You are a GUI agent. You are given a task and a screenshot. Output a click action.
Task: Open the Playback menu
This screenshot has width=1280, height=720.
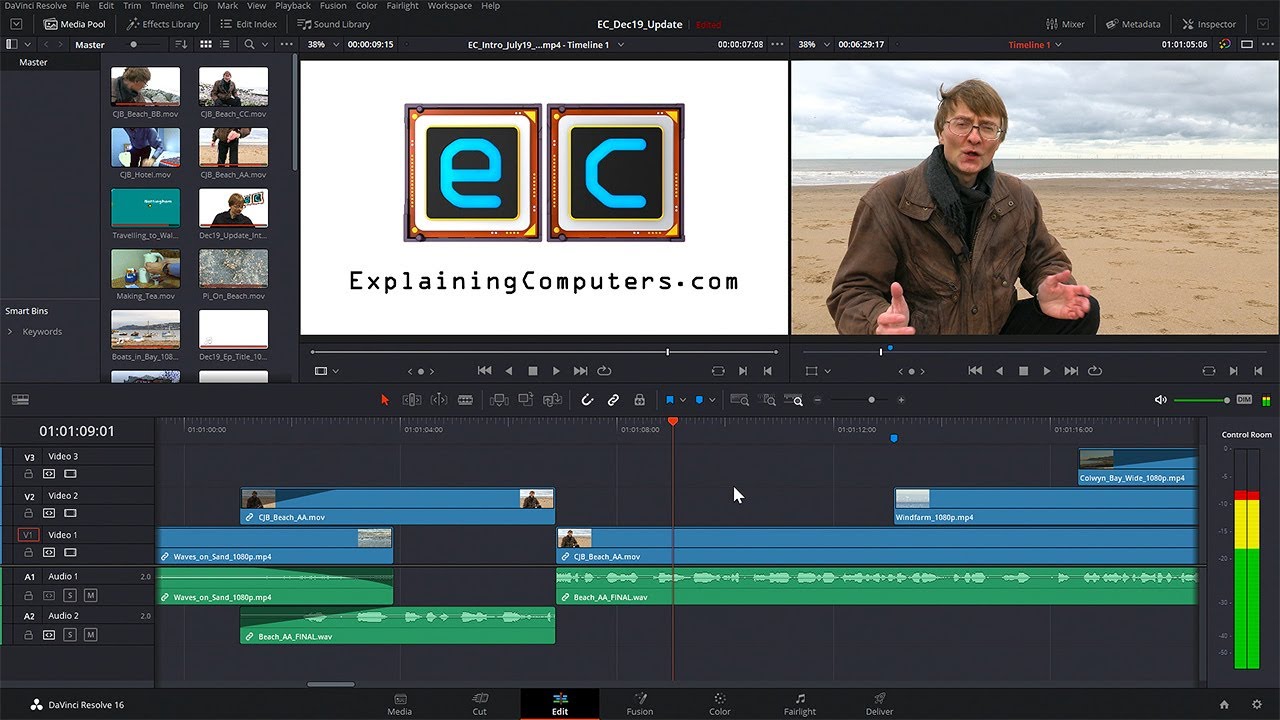tap(292, 6)
